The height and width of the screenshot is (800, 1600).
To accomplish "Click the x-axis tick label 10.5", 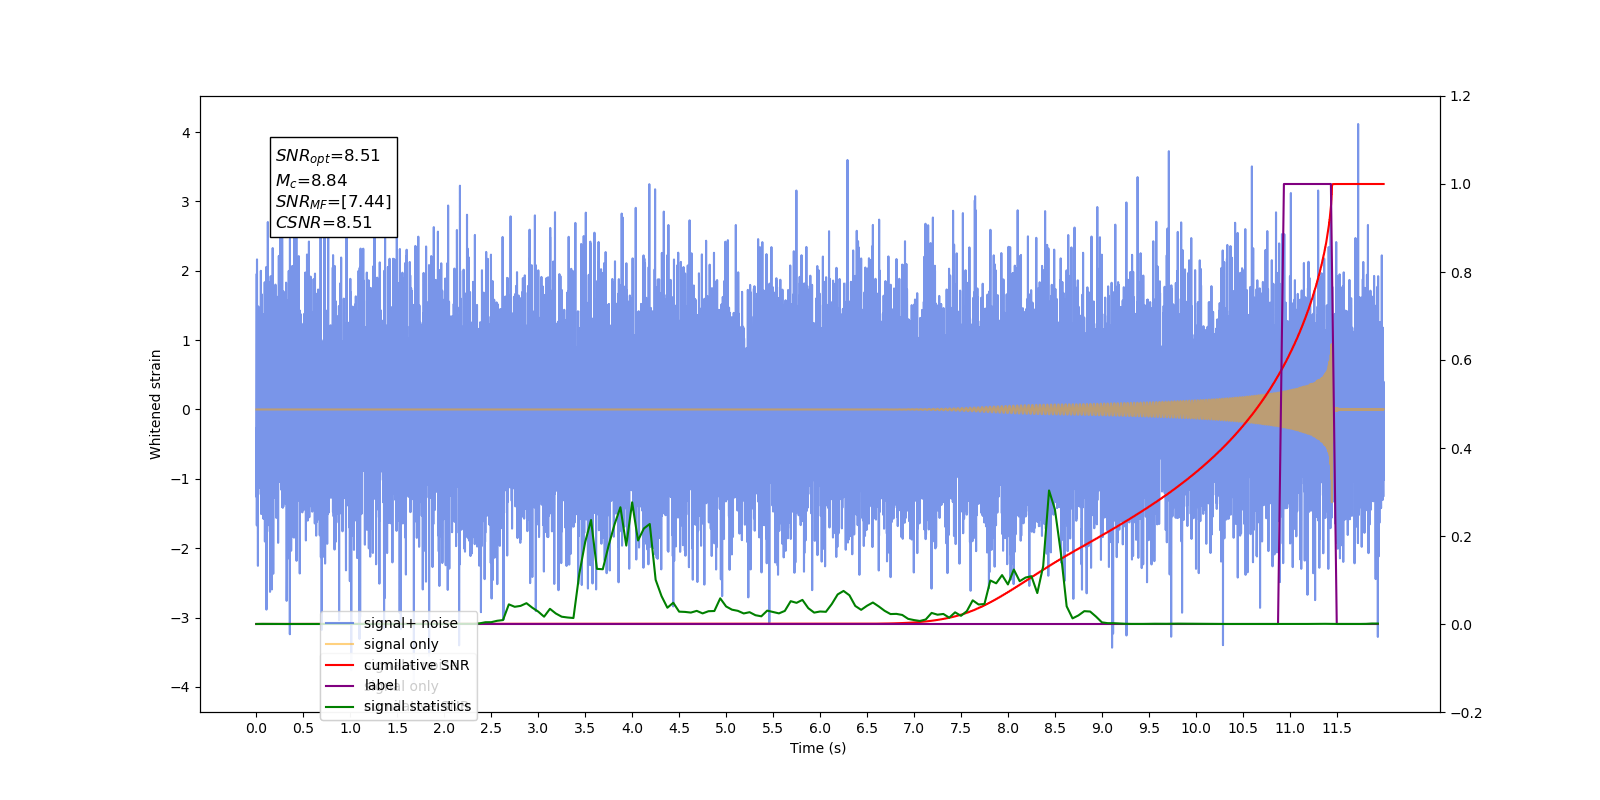I will point(1243,728).
